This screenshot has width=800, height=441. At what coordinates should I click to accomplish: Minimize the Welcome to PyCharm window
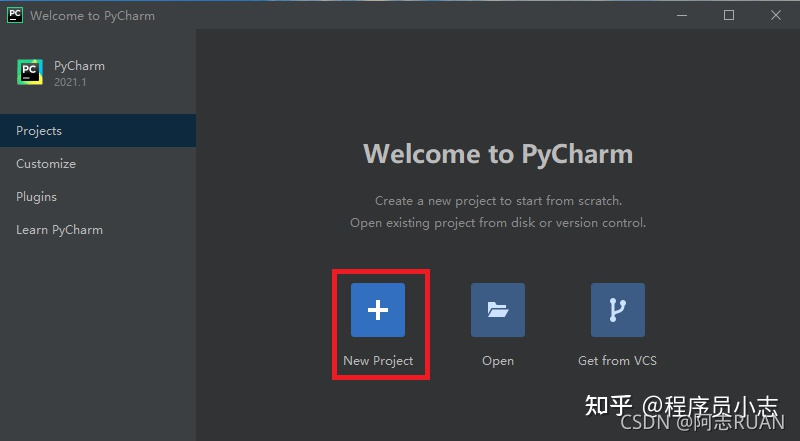click(x=682, y=15)
